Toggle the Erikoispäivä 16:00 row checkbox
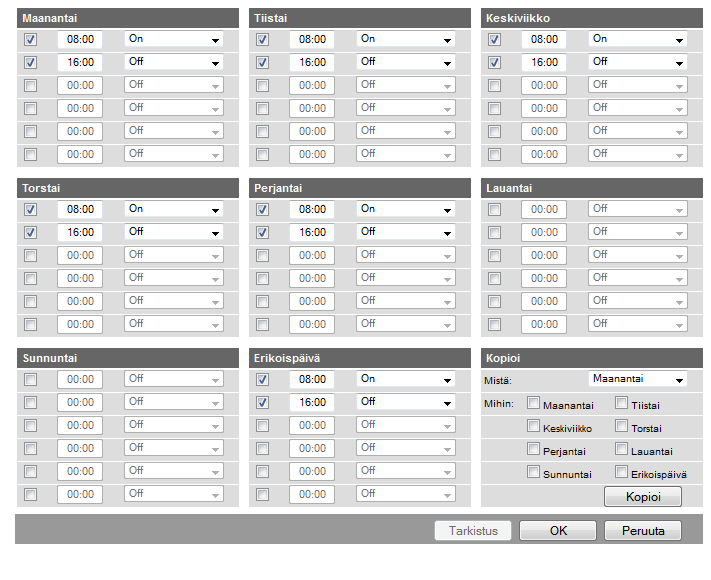 pos(263,403)
